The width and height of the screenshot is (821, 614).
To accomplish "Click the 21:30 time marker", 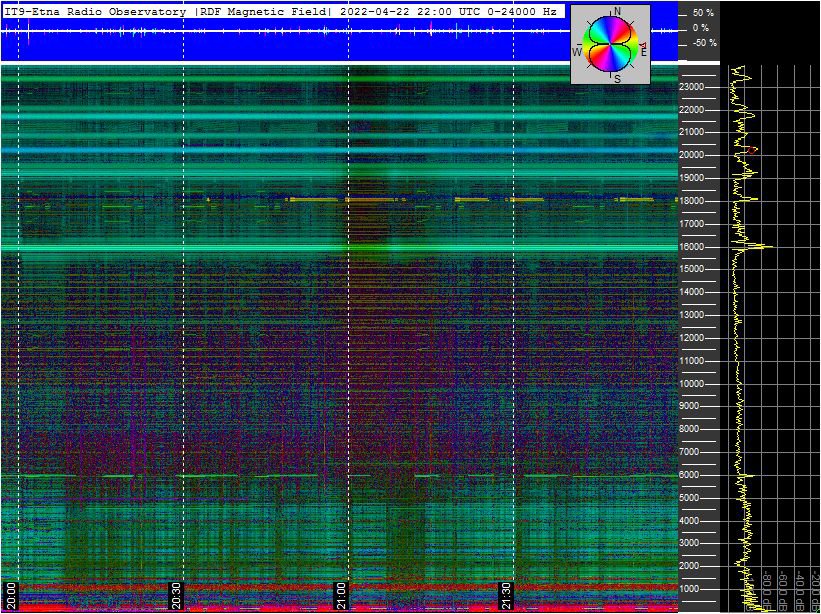I will point(506,594).
